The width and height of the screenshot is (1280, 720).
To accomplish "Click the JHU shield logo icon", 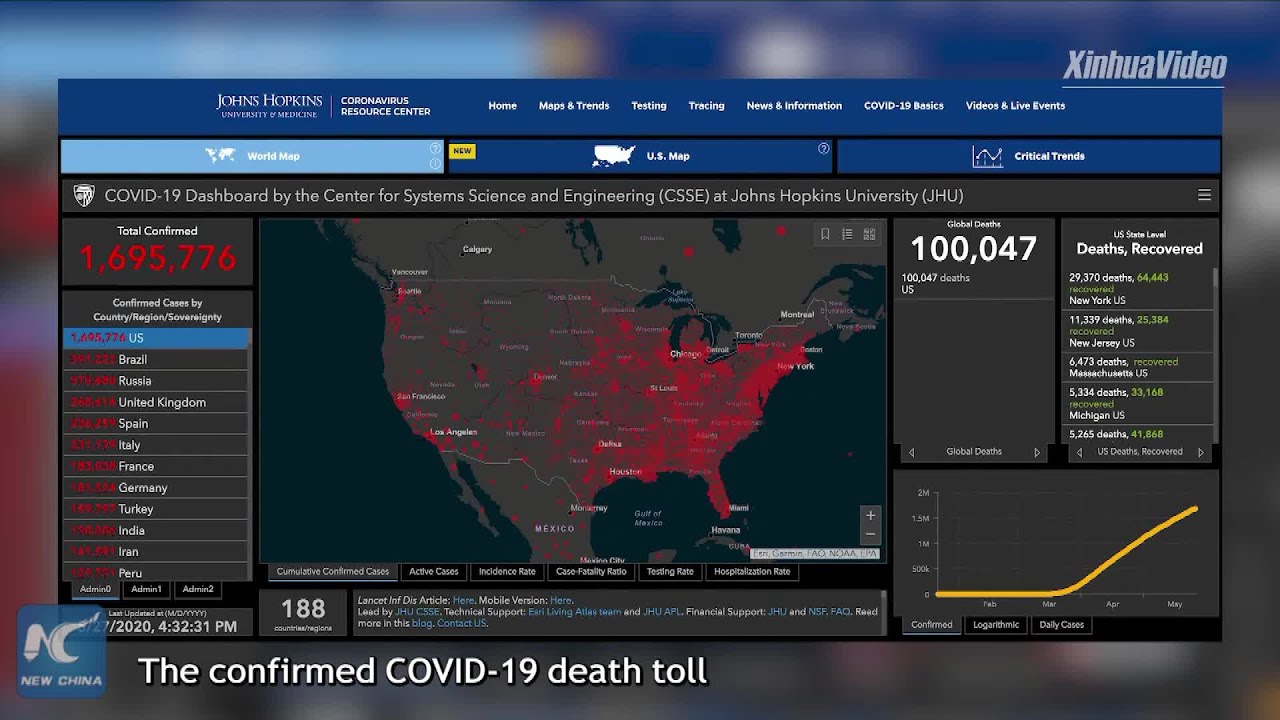I will pos(84,195).
